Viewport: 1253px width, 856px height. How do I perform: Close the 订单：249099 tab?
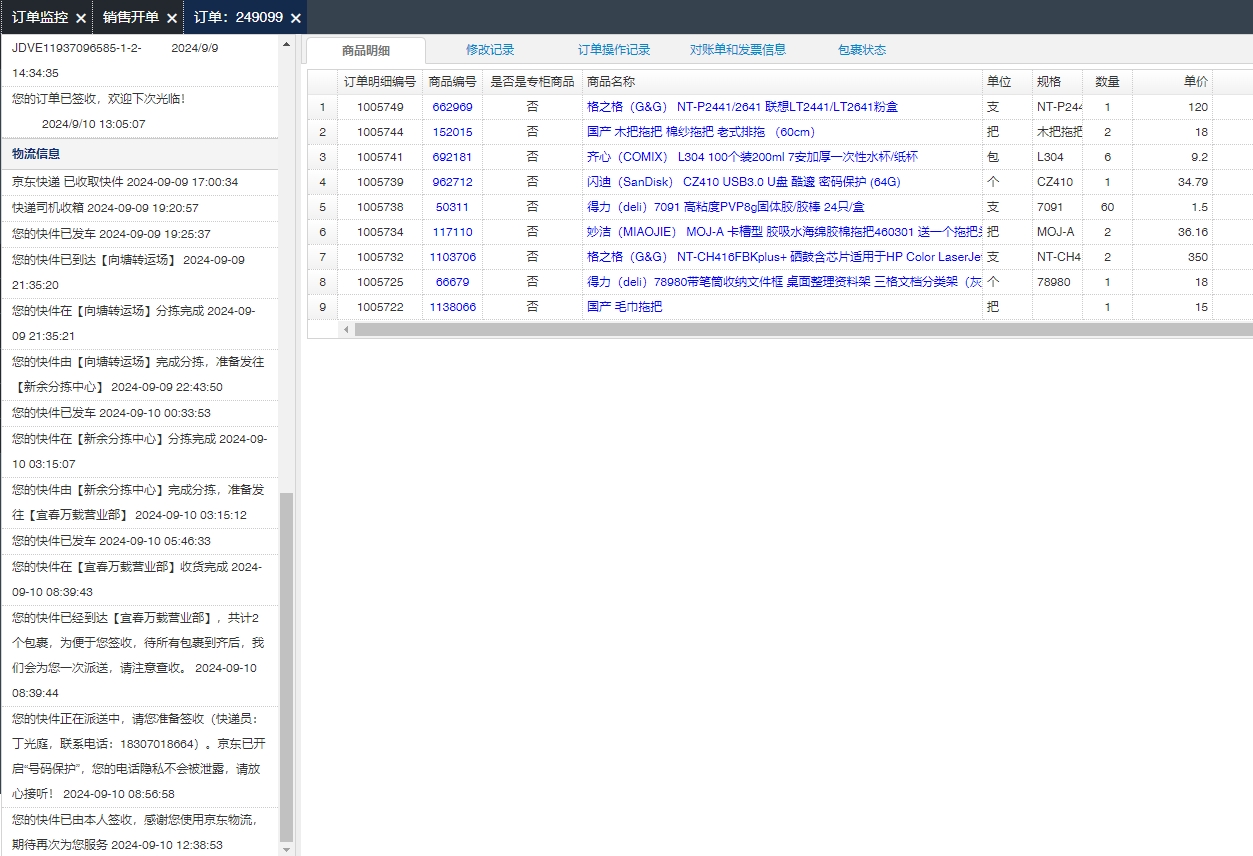pyautogui.click(x=296, y=18)
